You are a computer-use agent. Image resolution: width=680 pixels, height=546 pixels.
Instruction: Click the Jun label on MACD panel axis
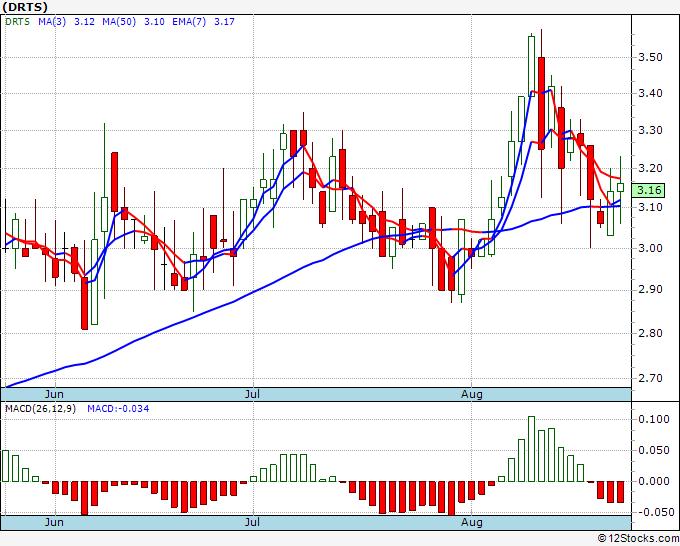pyautogui.click(x=54, y=522)
